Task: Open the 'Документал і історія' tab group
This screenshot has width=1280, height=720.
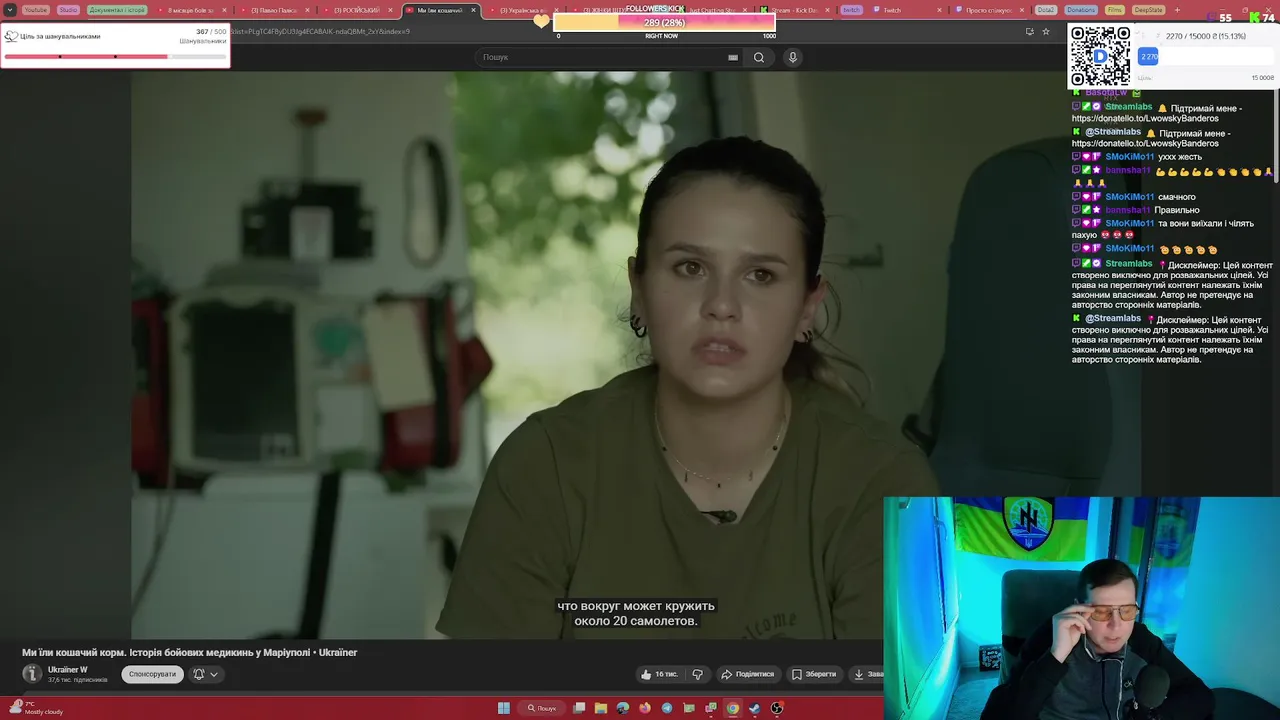Action: (x=117, y=10)
